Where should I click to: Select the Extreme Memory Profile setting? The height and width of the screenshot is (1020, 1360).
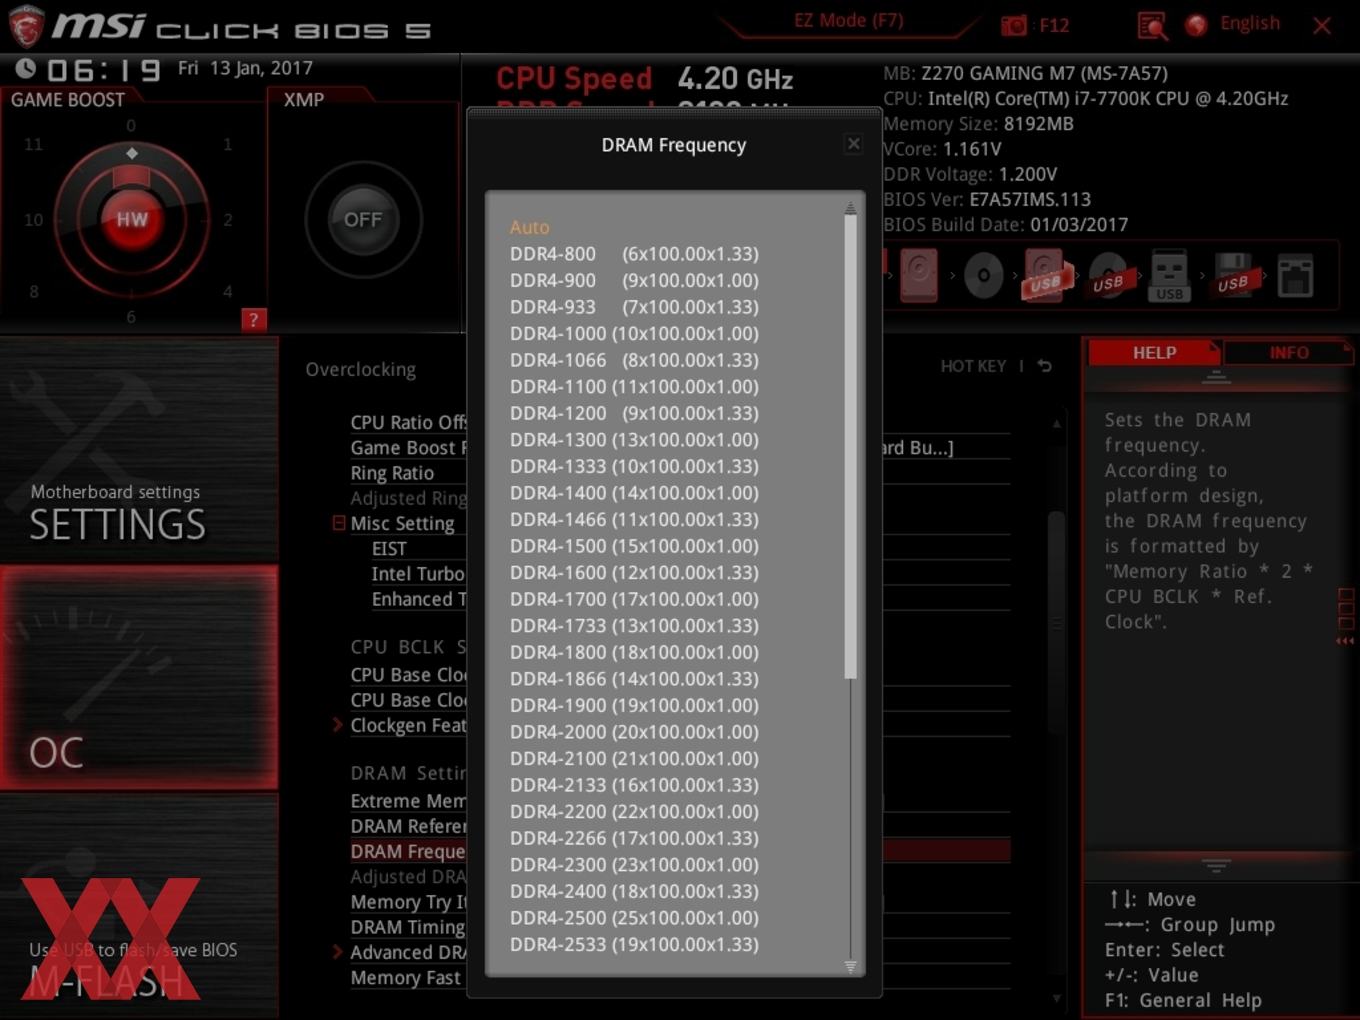click(x=408, y=801)
